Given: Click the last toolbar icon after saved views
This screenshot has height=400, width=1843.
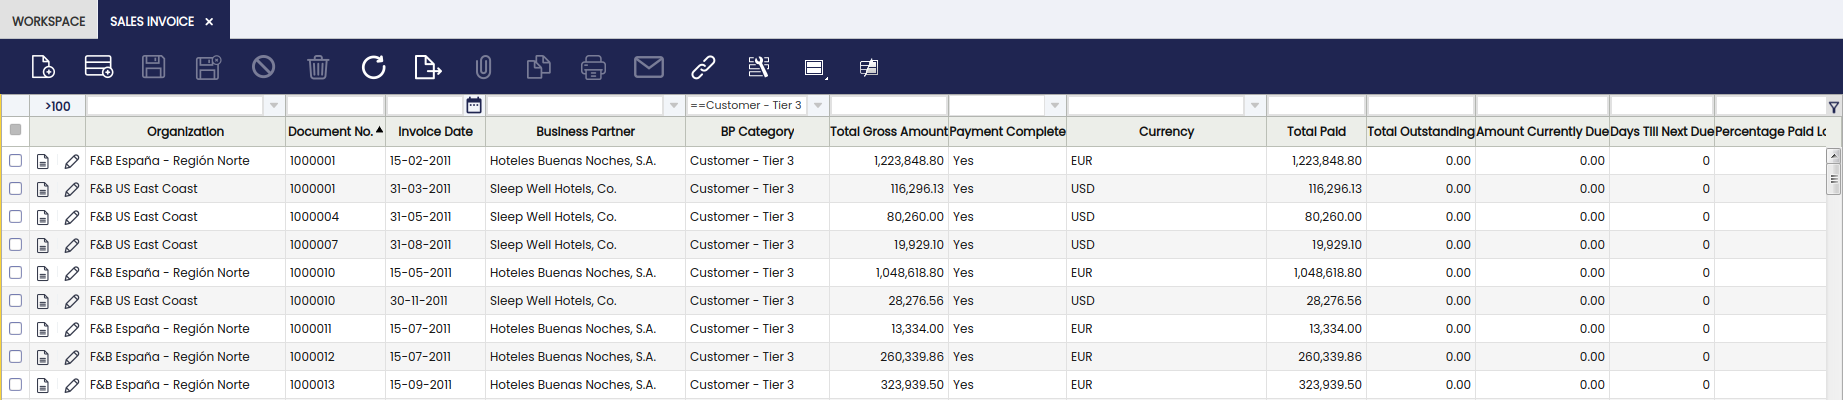Looking at the screenshot, I should coord(869,67).
